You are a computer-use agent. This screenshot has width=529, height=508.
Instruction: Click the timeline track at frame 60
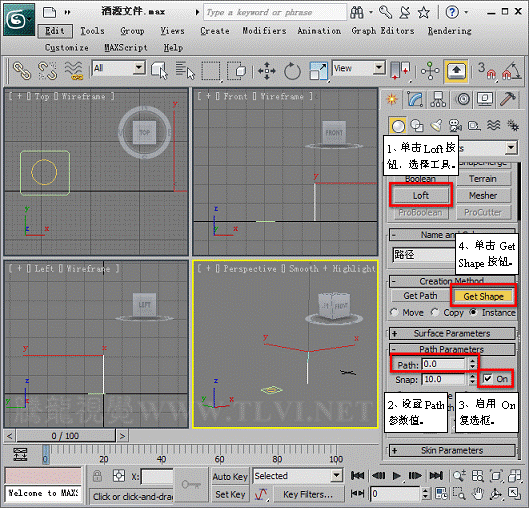click(x=220, y=454)
